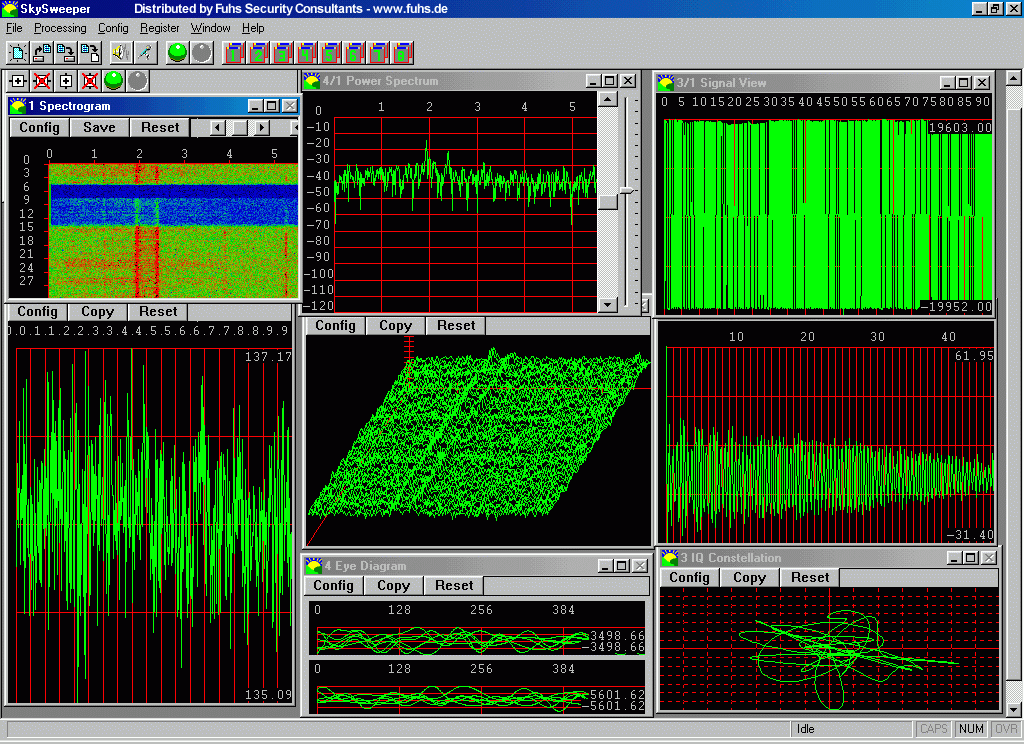
Task: Click the new document toolbar icon
Action: pos(17,52)
